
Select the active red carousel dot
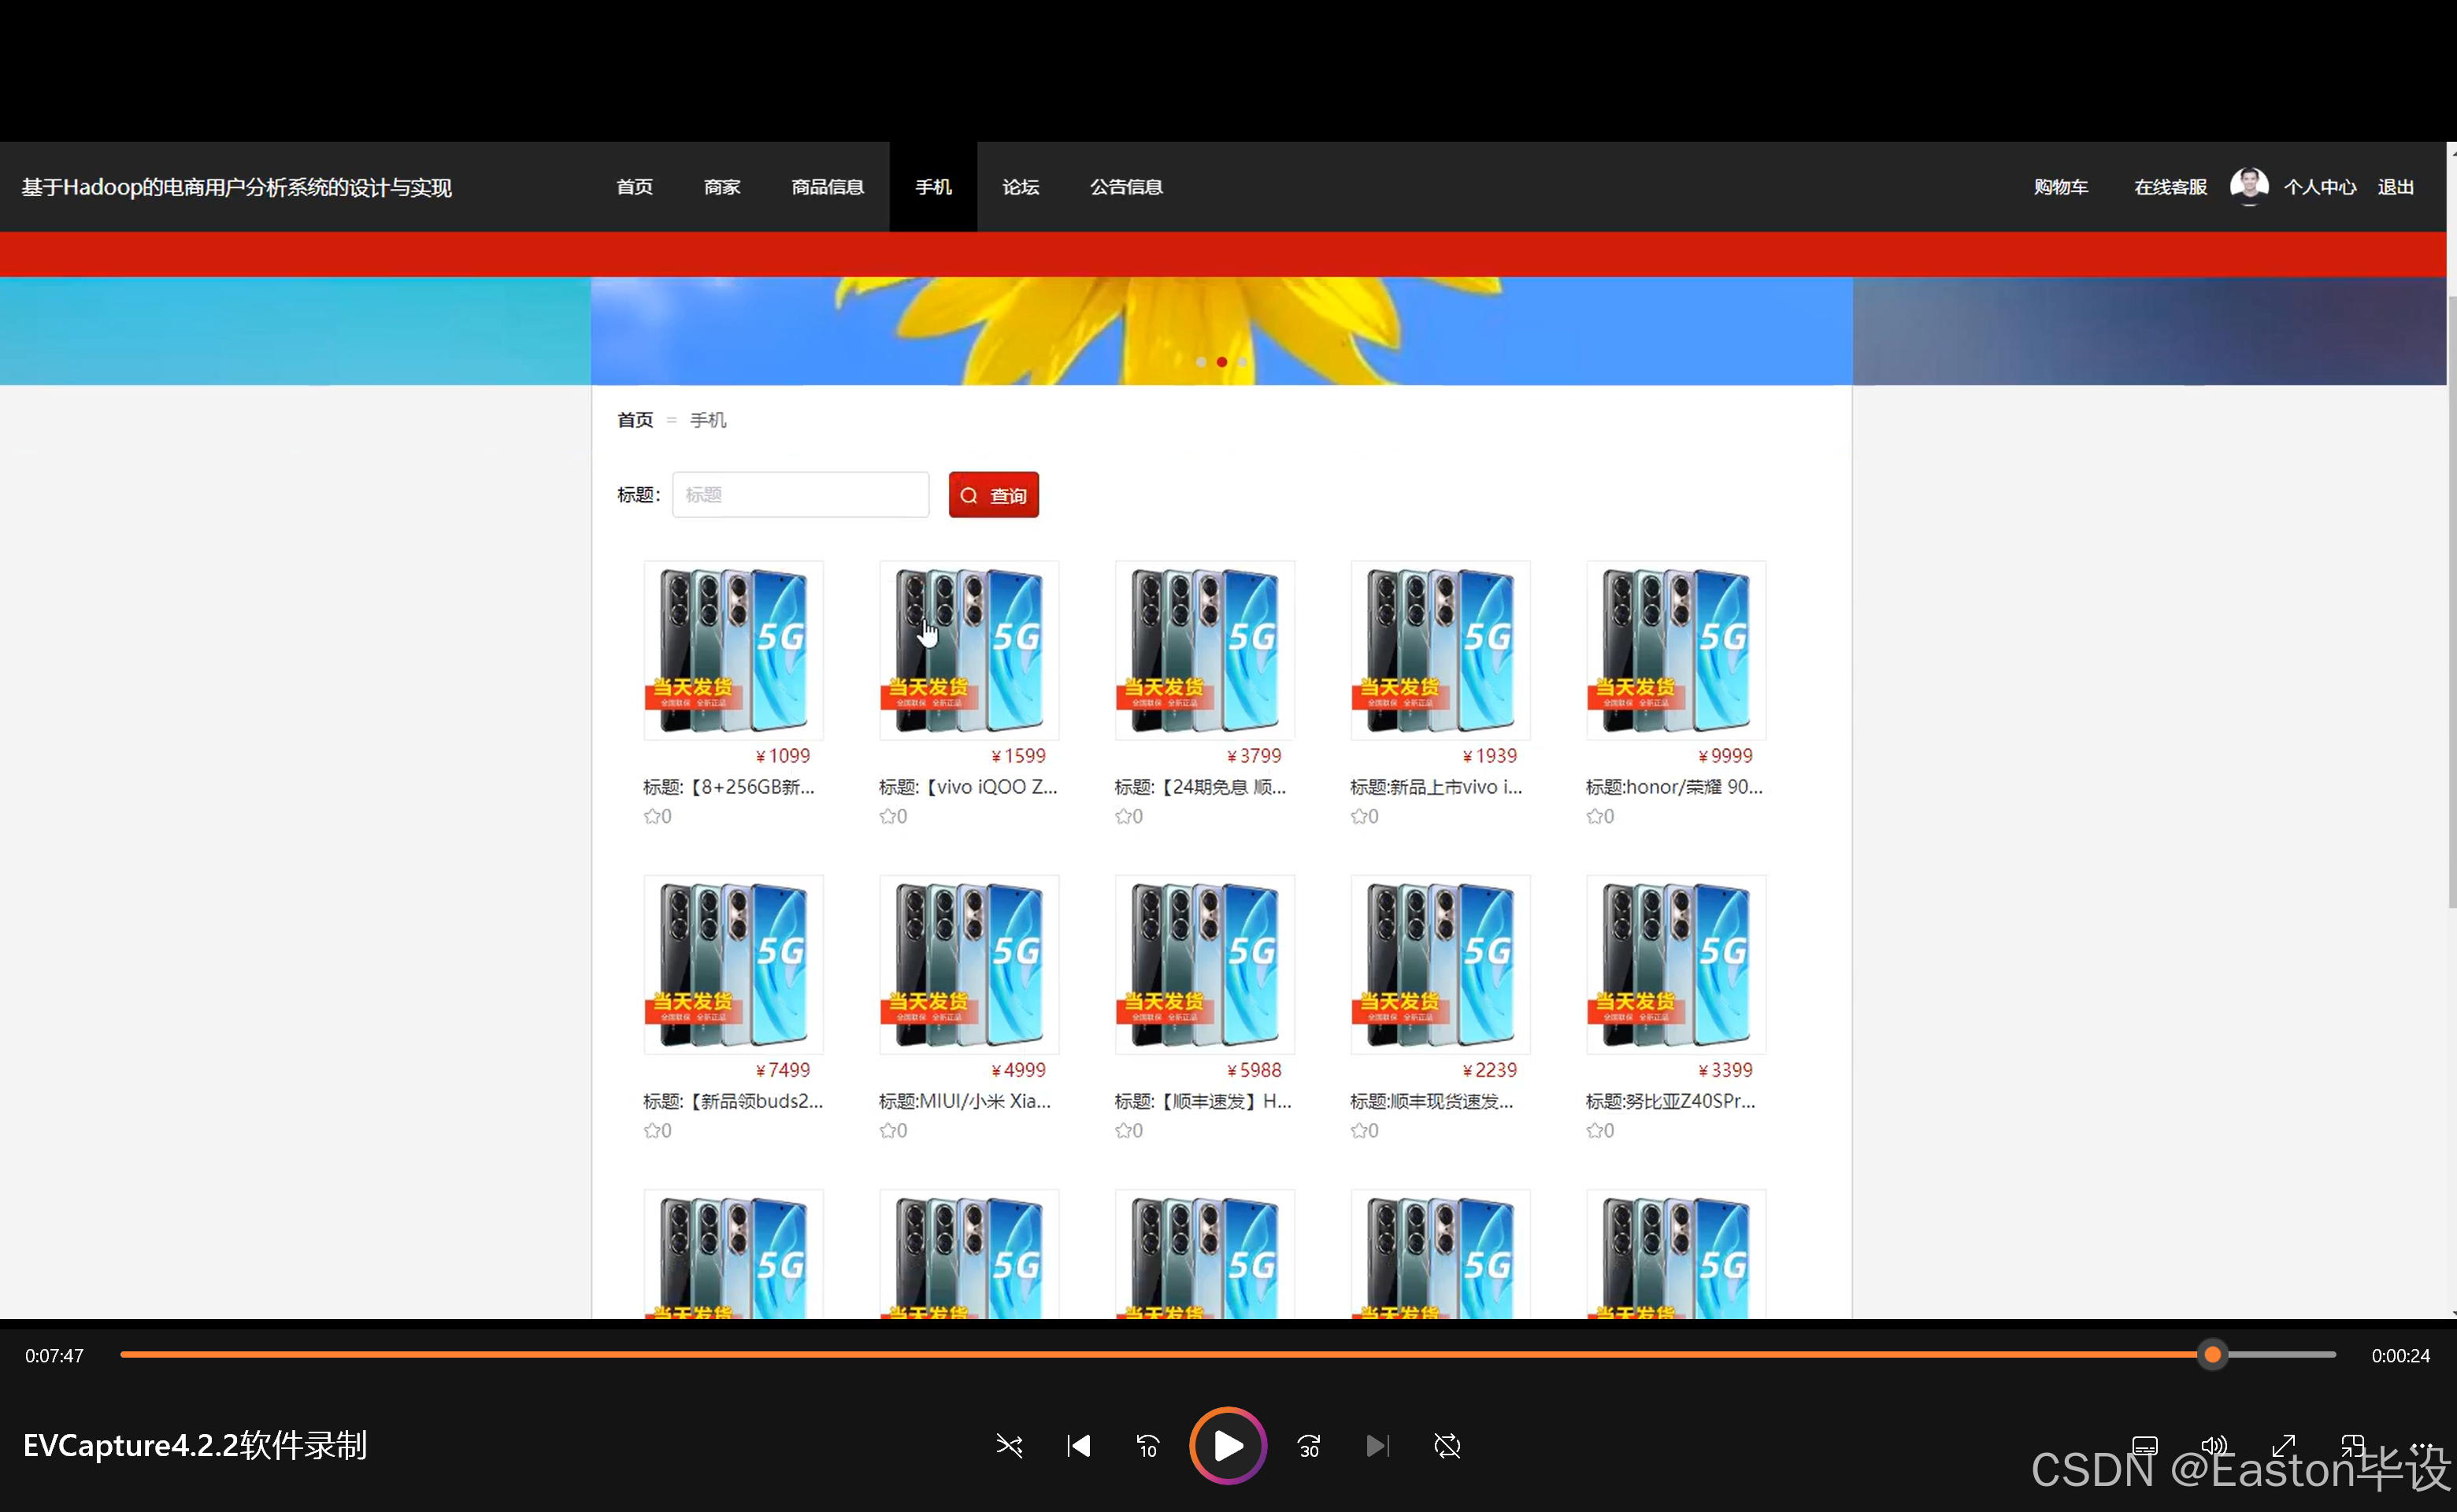tap(1221, 362)
